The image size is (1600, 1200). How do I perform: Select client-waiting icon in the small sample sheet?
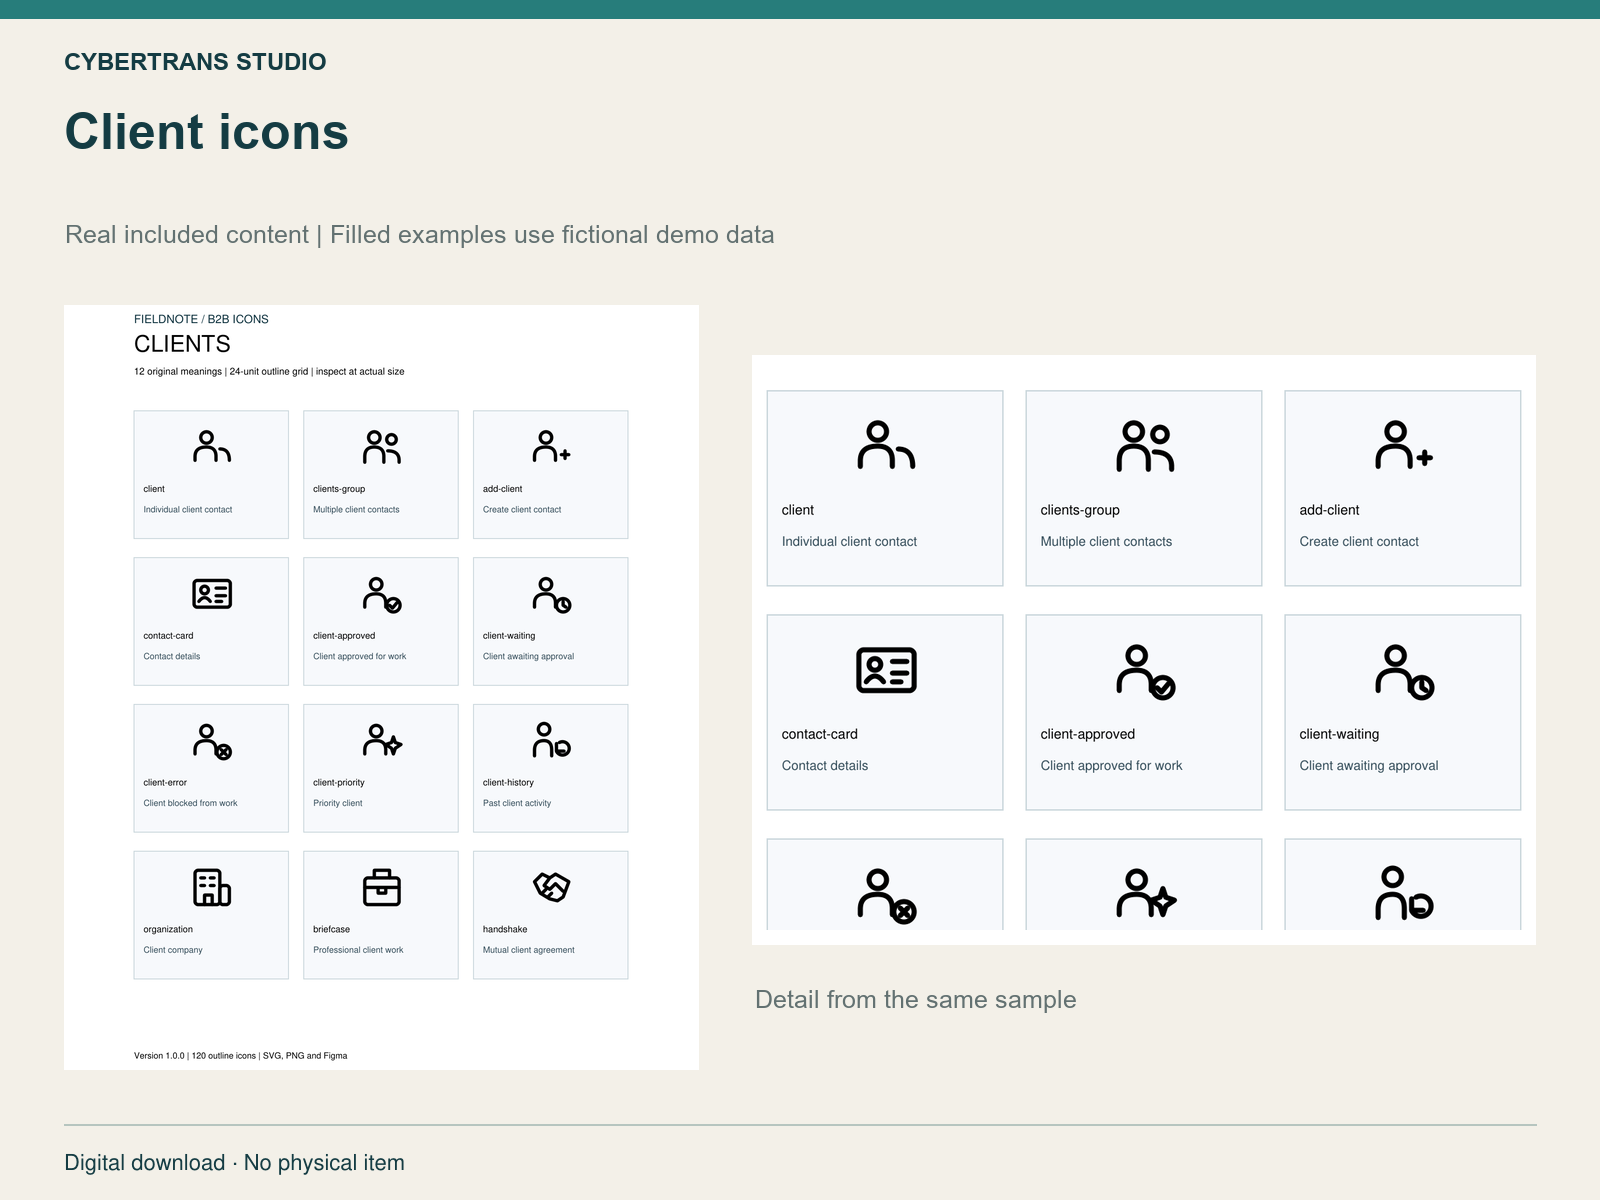[552, 595]
